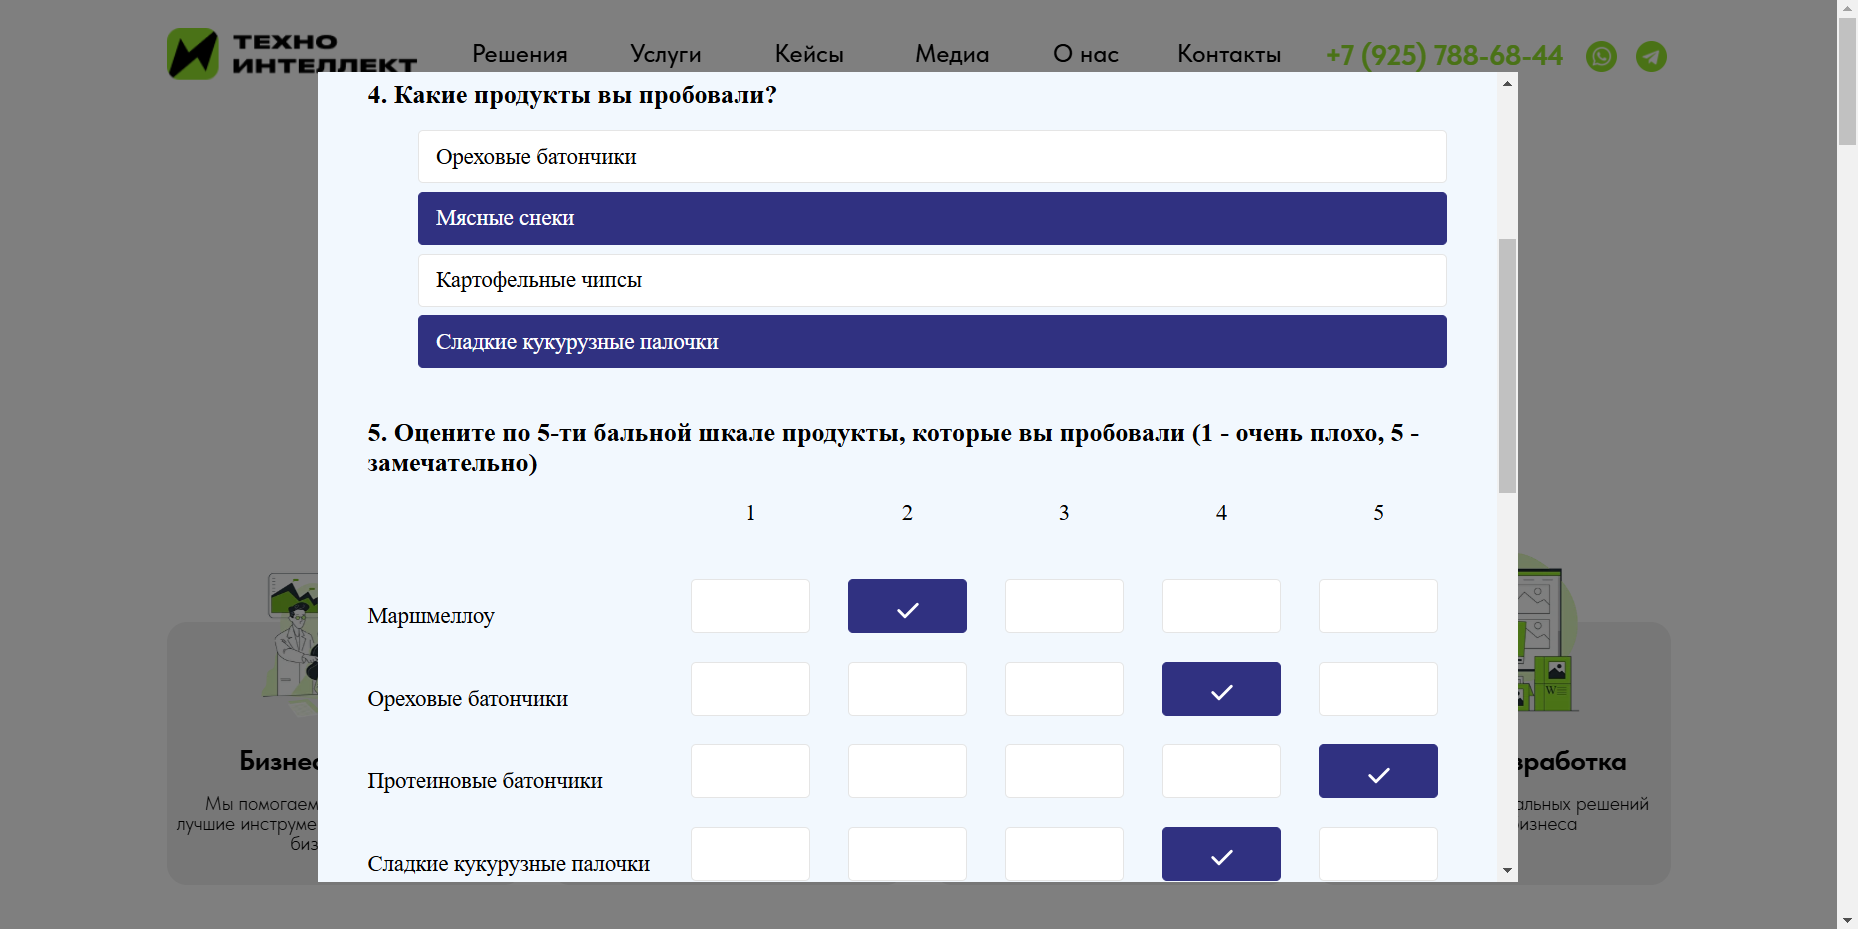Open the «Услуги» menu item
The width and height of the screenshot is (1858, 929).
(x=665, y=54)
